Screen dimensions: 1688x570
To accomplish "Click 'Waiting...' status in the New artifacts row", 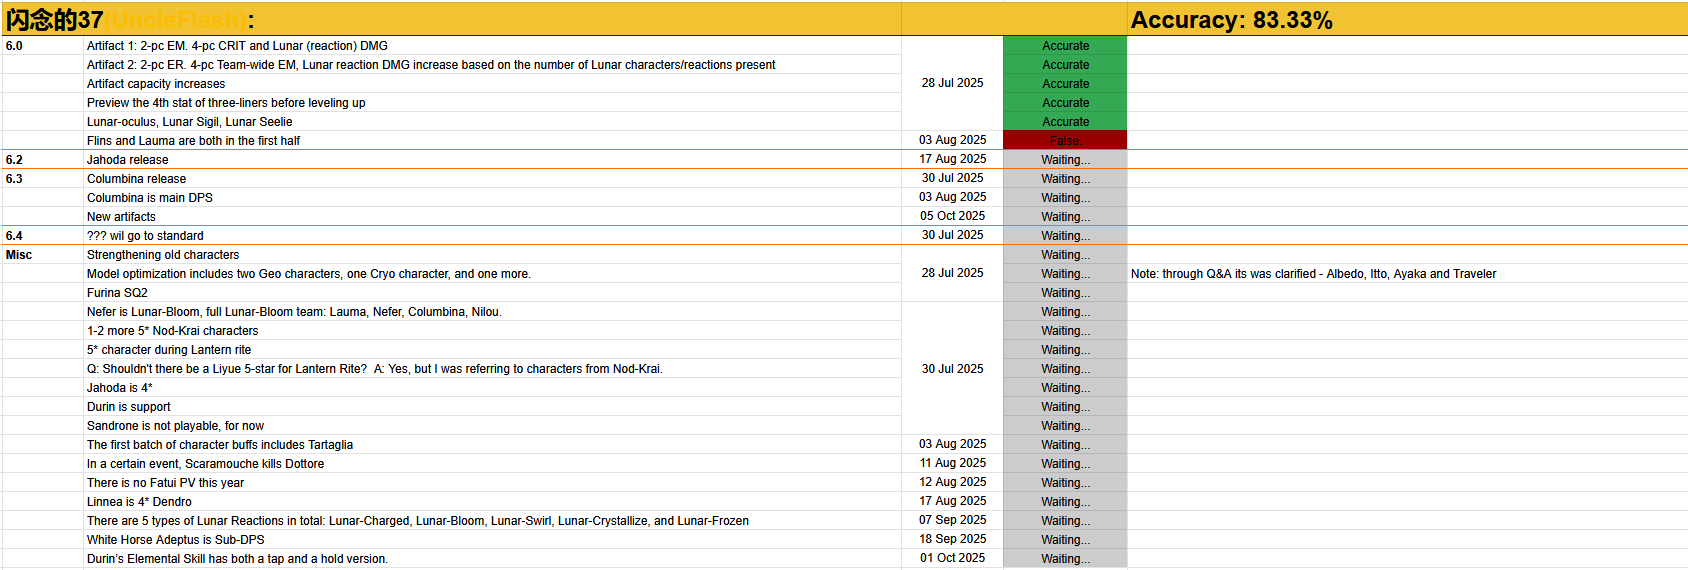I will [1065, 217].
